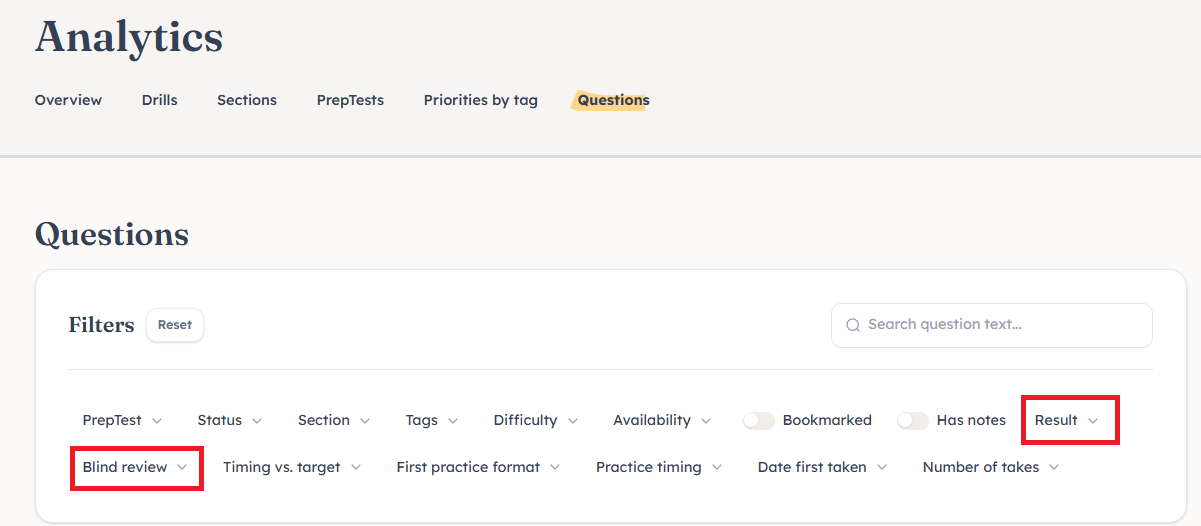1201x526 pixels.
Task: Open Number of takes dropdown
Action: click(991, 468)
